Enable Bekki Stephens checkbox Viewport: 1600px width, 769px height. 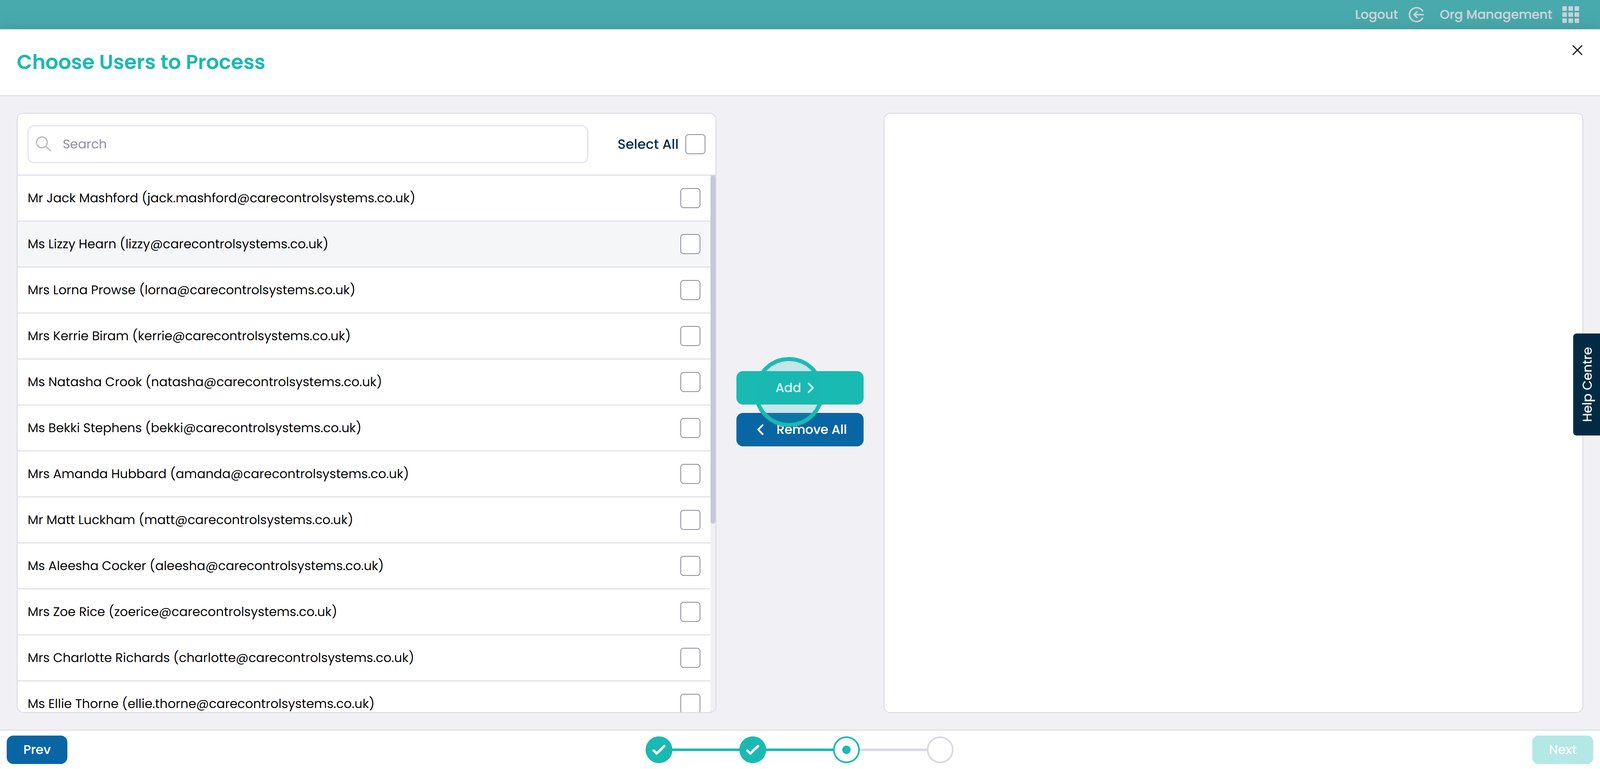(x=690, y=428)
